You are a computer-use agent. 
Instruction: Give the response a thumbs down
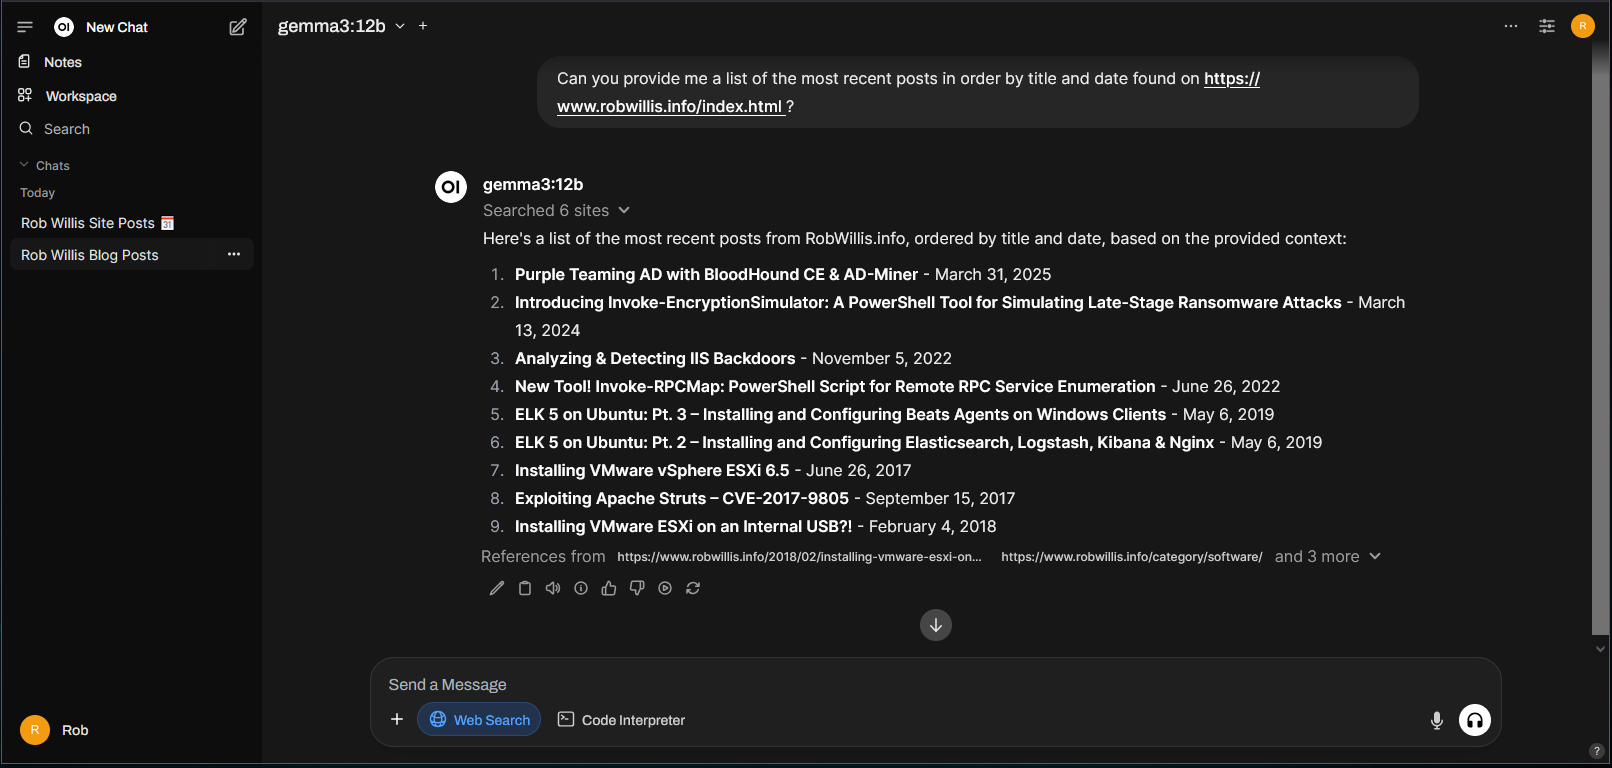pos(637,588)
